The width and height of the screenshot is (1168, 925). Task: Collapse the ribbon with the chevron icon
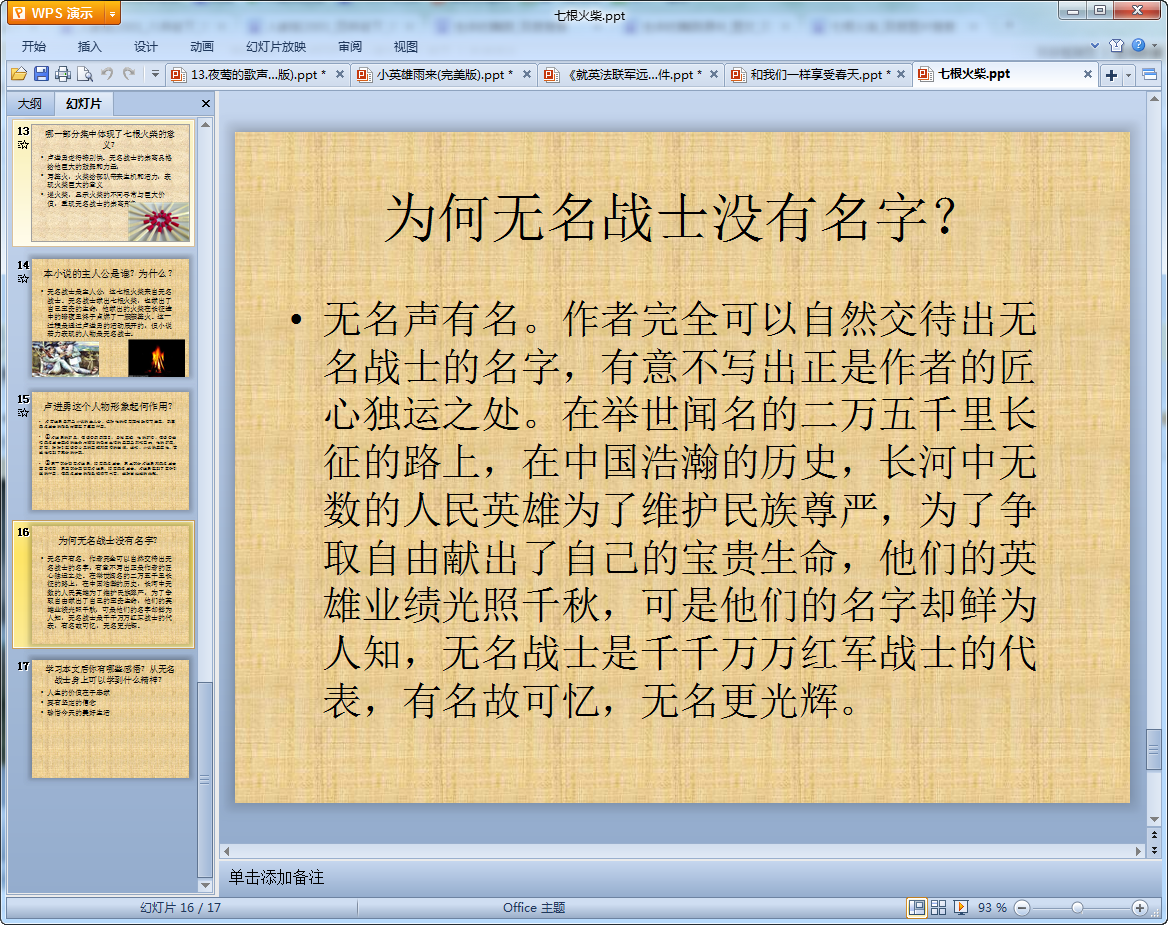1095,45
